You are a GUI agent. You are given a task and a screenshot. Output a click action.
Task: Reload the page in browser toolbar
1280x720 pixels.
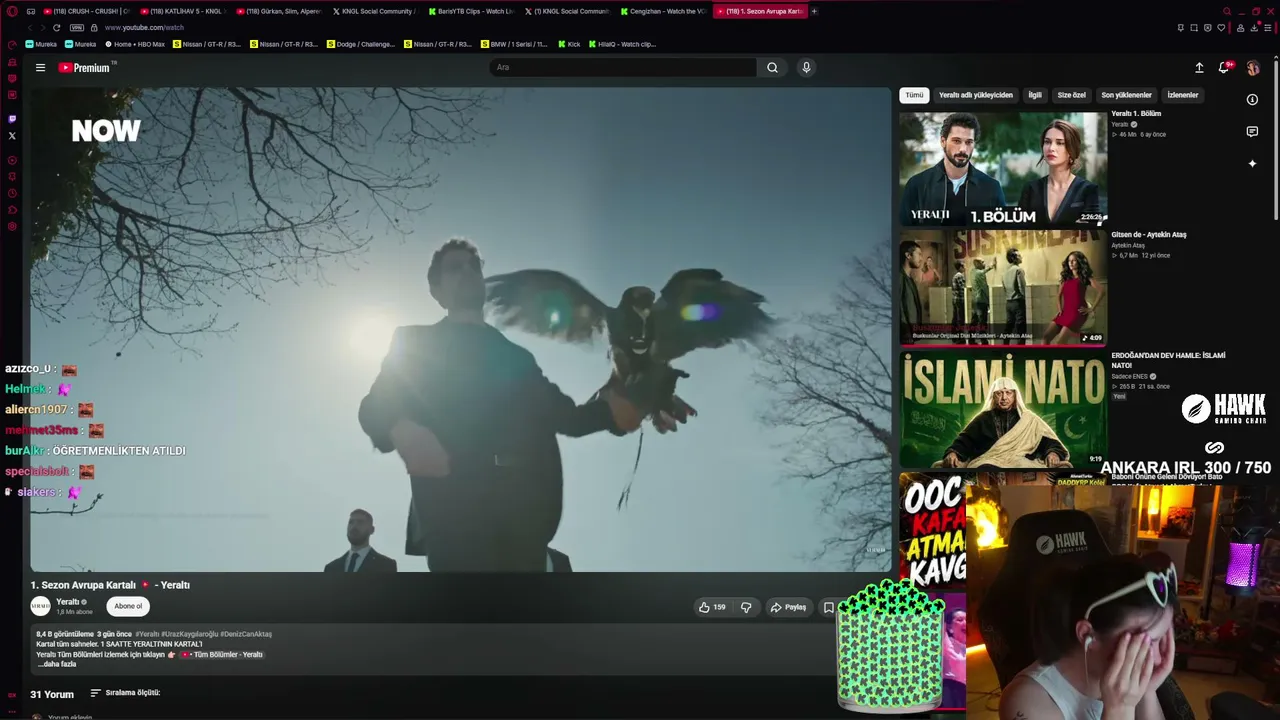point(56,28)
